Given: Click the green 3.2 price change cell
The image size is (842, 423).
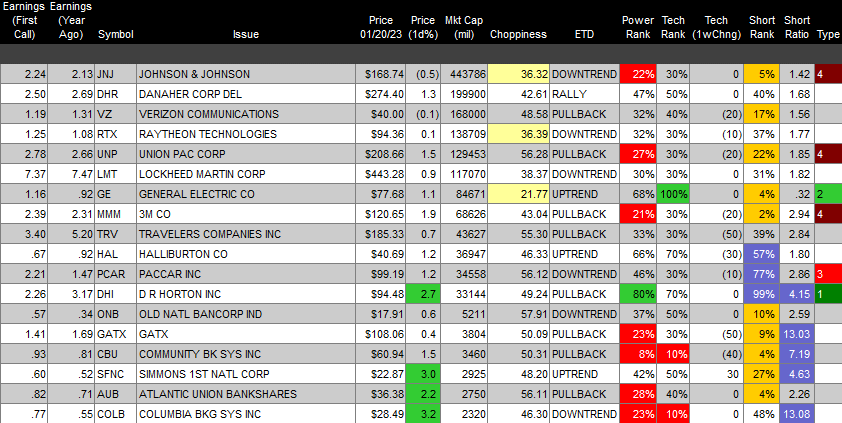Looking at the screenshot, I should tap(423, 414).
